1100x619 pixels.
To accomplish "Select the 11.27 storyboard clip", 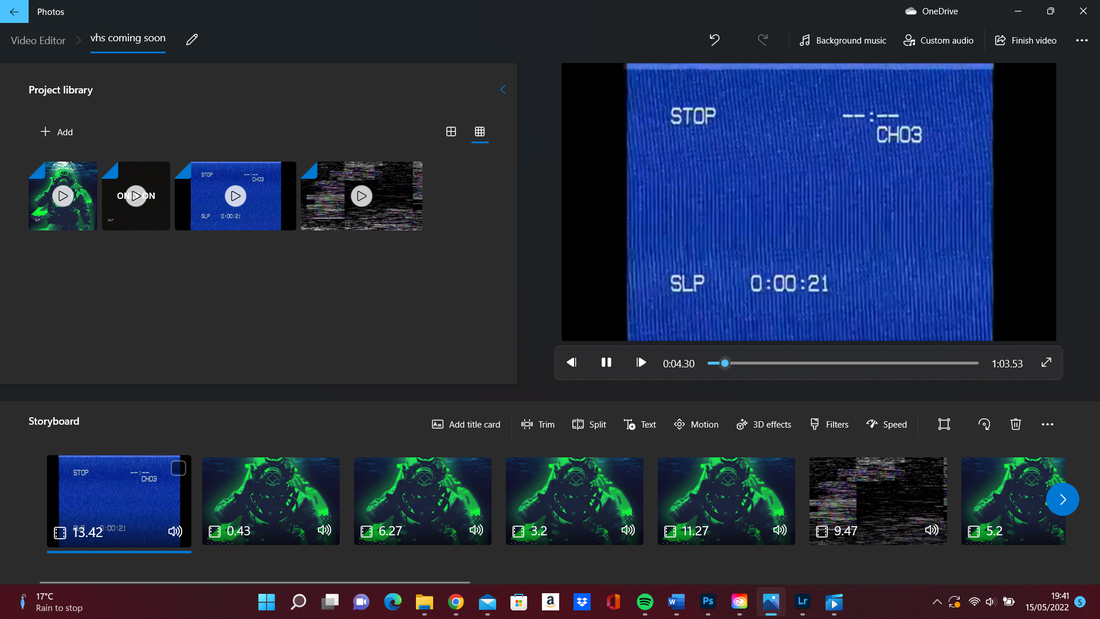I will [726, 501].
